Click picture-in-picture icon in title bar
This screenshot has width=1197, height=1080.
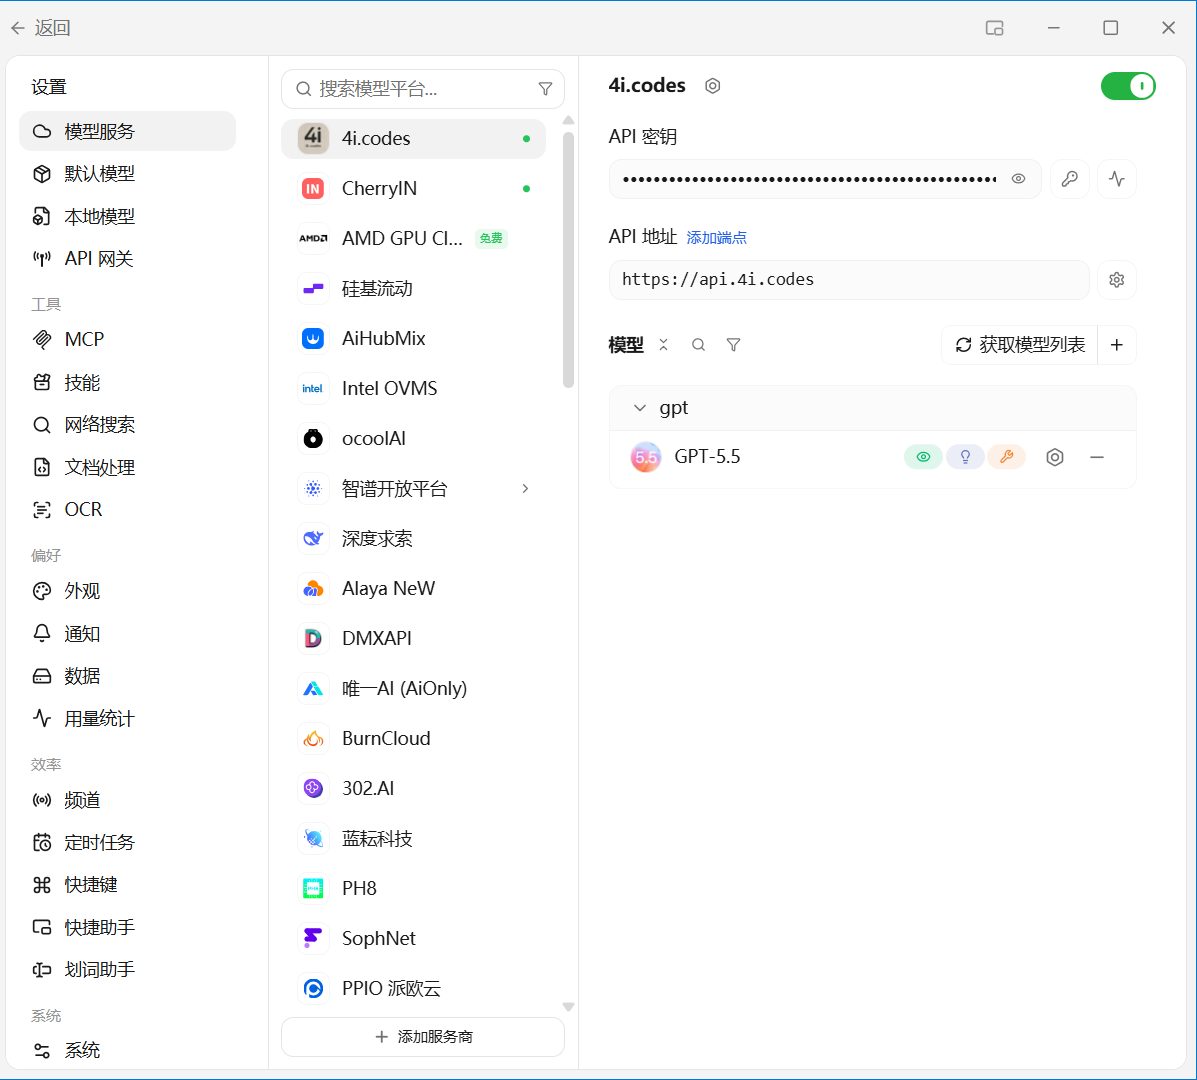pos(994,28)
